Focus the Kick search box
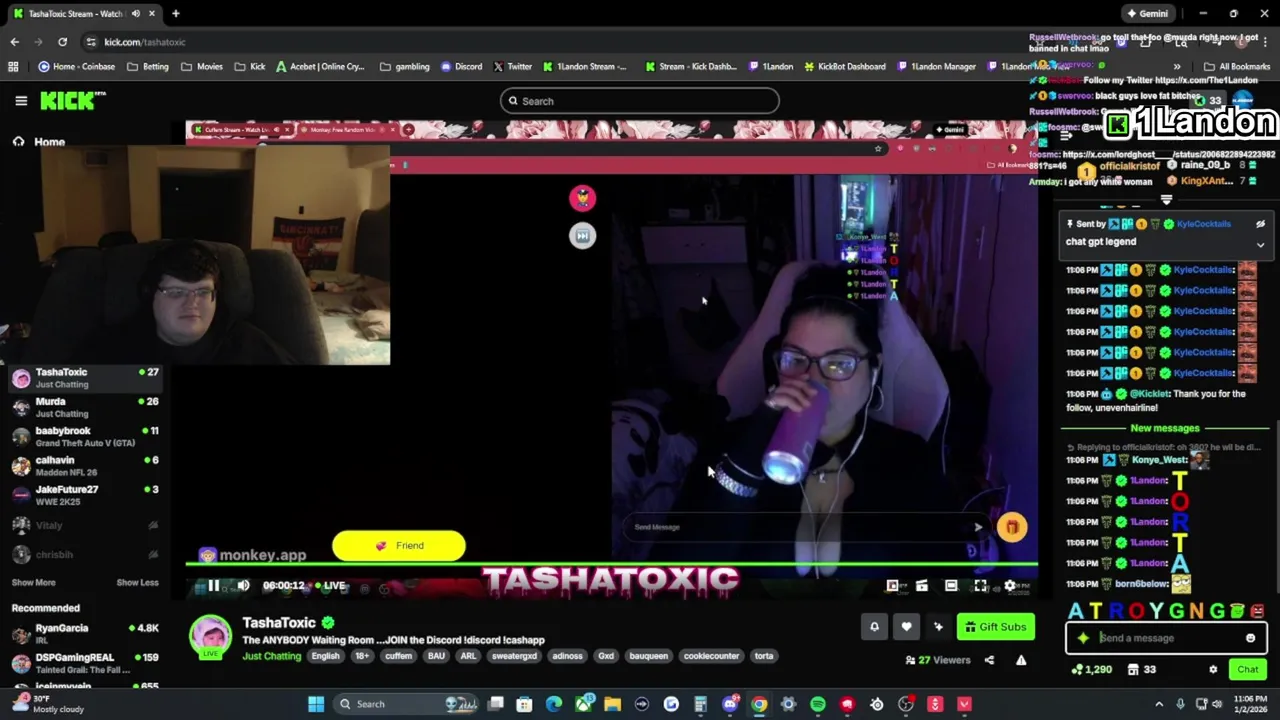The height and width of the screenshot is (720, 1280). (x=640, y=101)
